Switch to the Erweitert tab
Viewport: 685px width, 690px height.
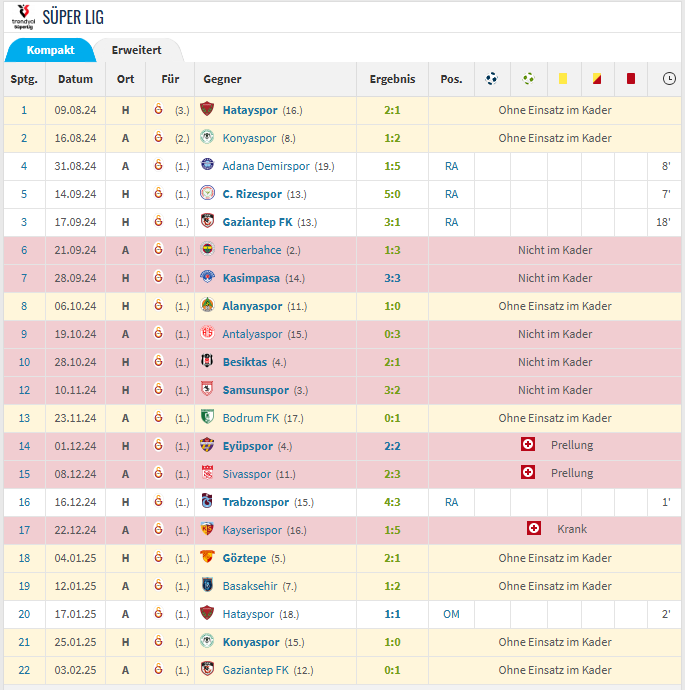(x=136, y=50)
